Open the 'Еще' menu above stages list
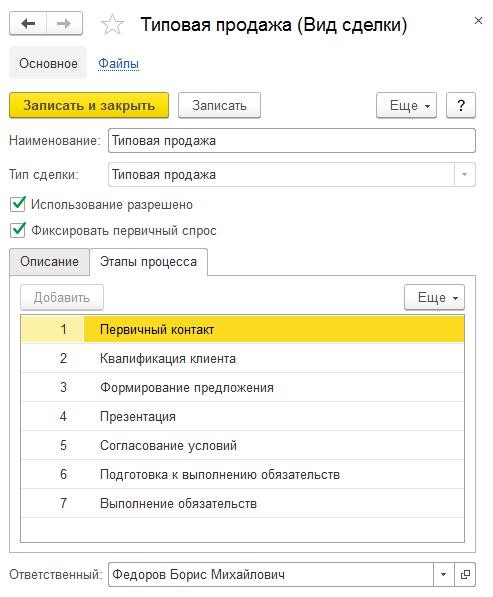Image resolution: width=493 pixels, height=597 pixels. click(434, 297)
